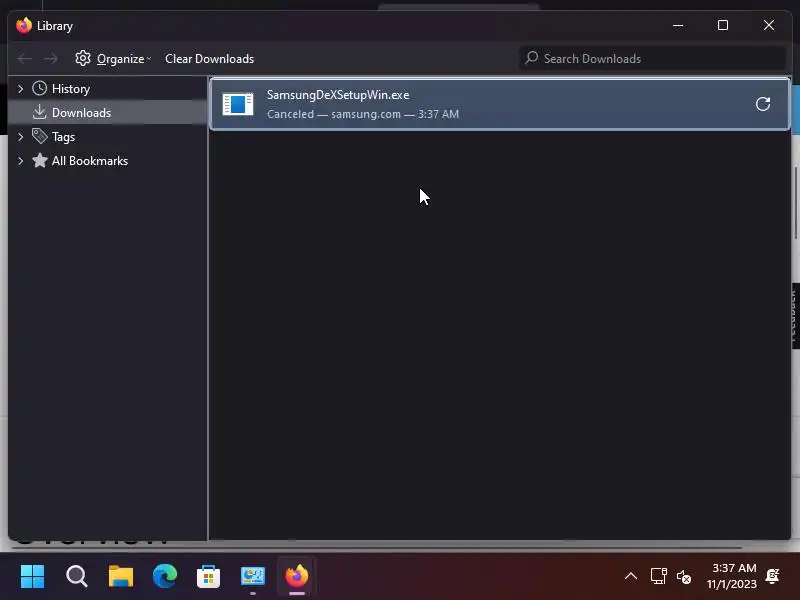Image resolution: width=800 pixels, height=600 pixels.
Task: Open Microsoft Store from taskbar
Action: click(209, 577)
